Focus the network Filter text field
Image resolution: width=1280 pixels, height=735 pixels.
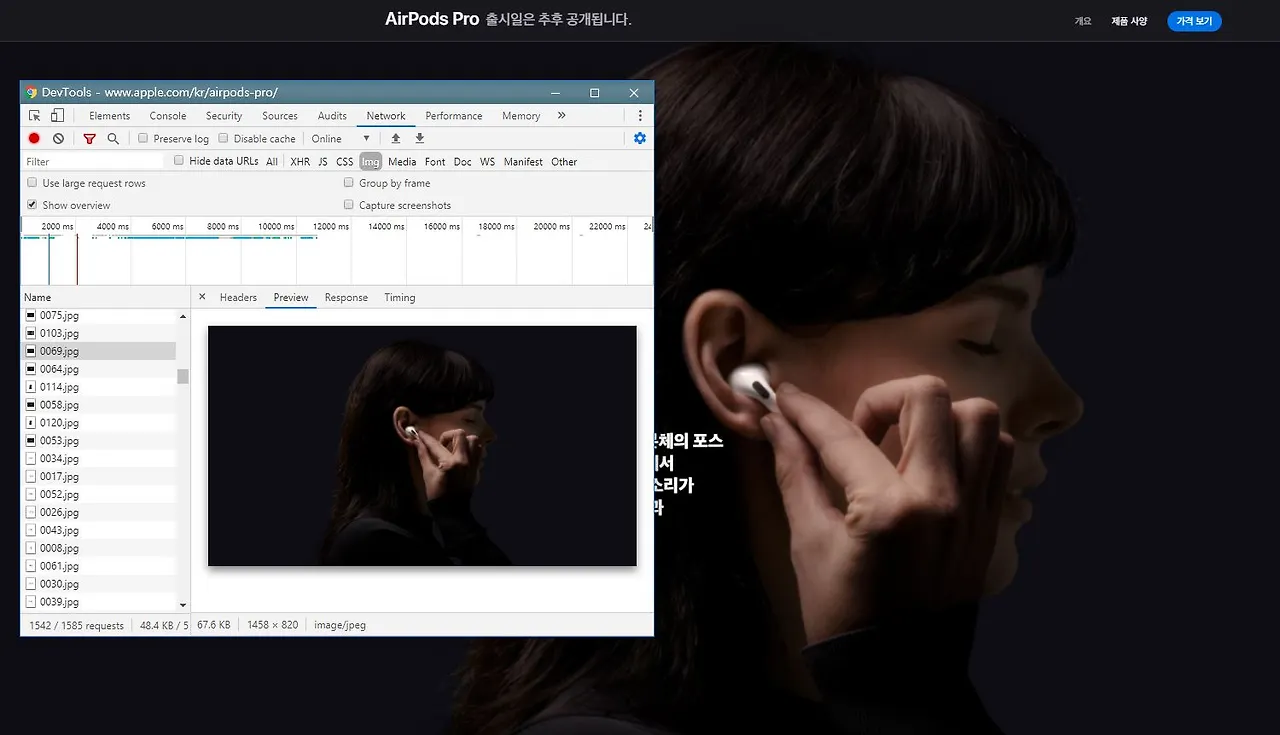(x=93, y=161)
